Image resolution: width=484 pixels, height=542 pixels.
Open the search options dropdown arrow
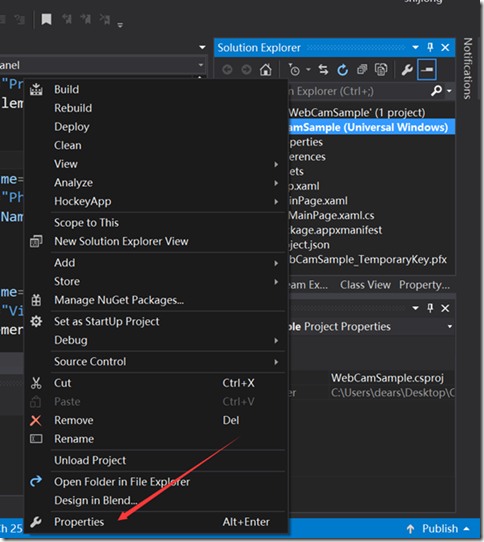(449, 91)
